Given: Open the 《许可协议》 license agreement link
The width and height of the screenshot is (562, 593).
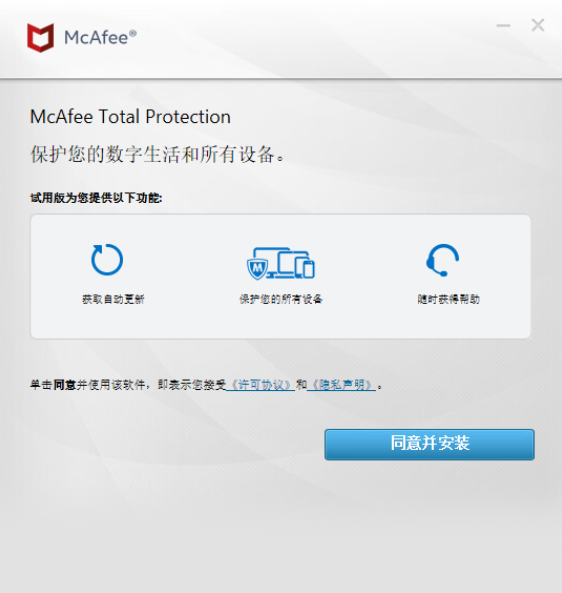Looking at the screenshot, I should [261, 385].
